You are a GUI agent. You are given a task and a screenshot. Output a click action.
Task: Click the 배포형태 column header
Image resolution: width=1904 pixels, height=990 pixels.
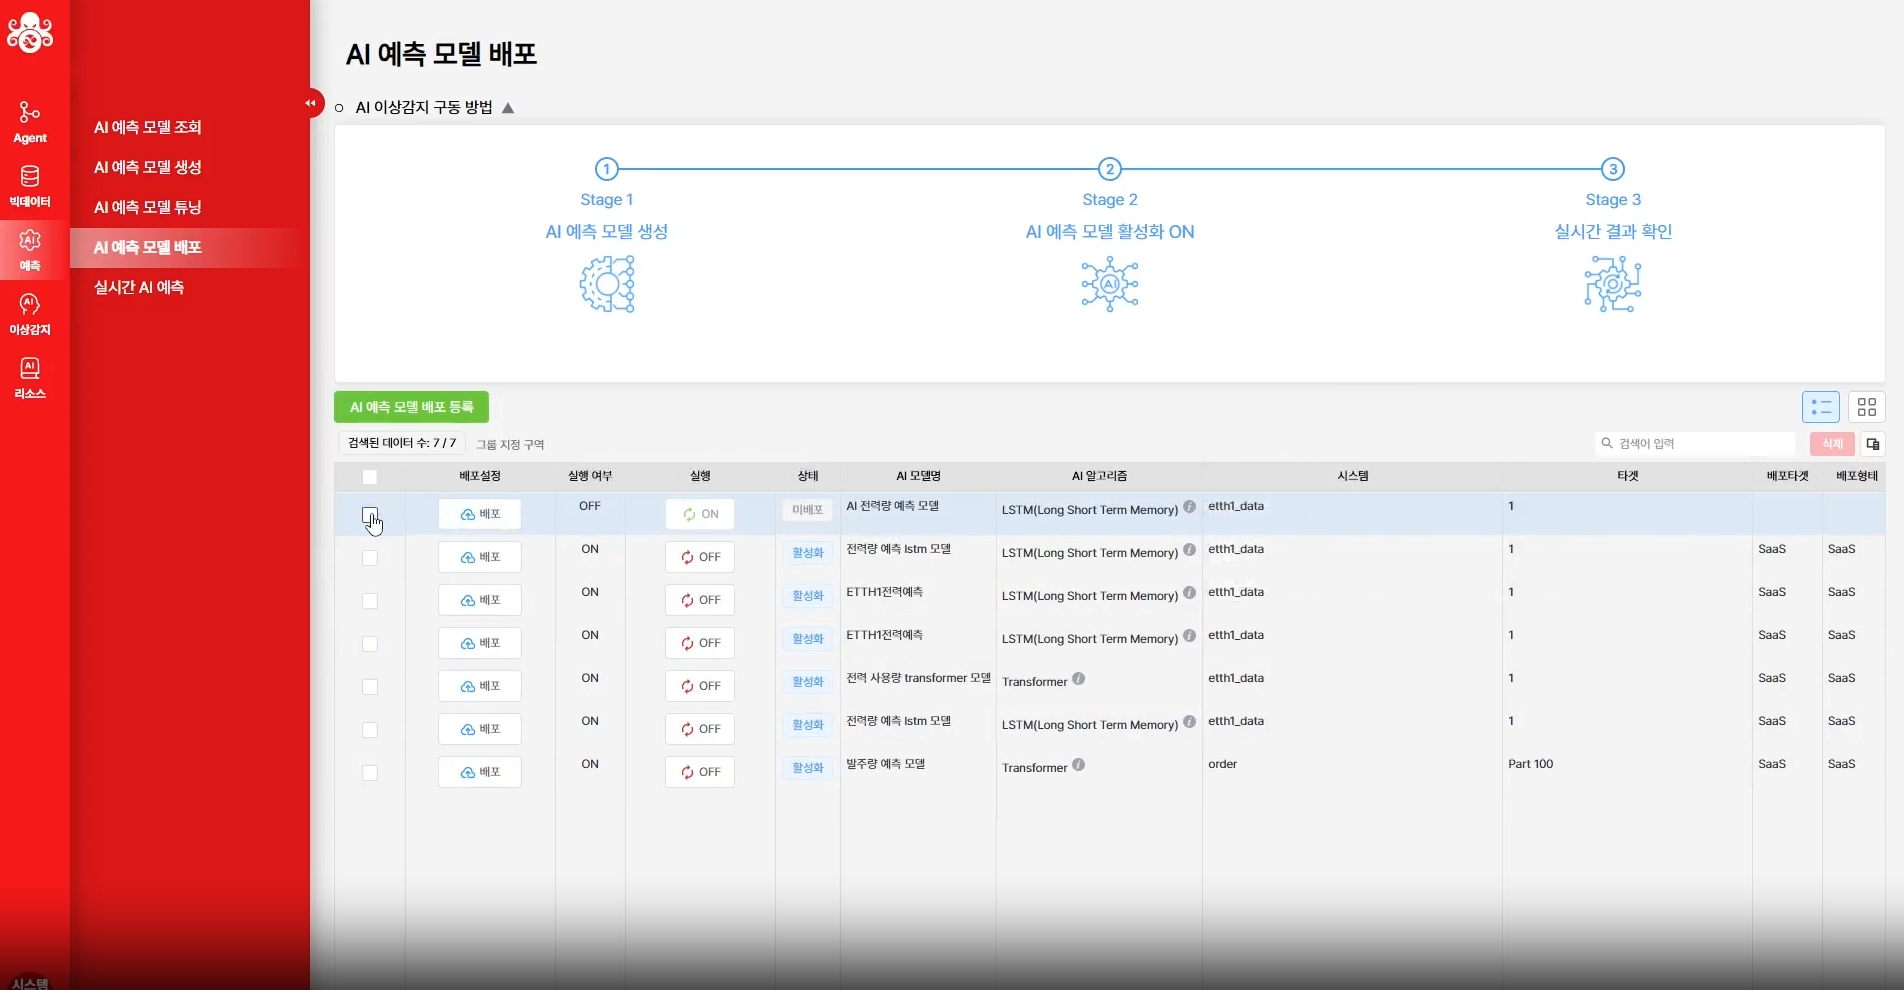click(x=1856, y=476)
